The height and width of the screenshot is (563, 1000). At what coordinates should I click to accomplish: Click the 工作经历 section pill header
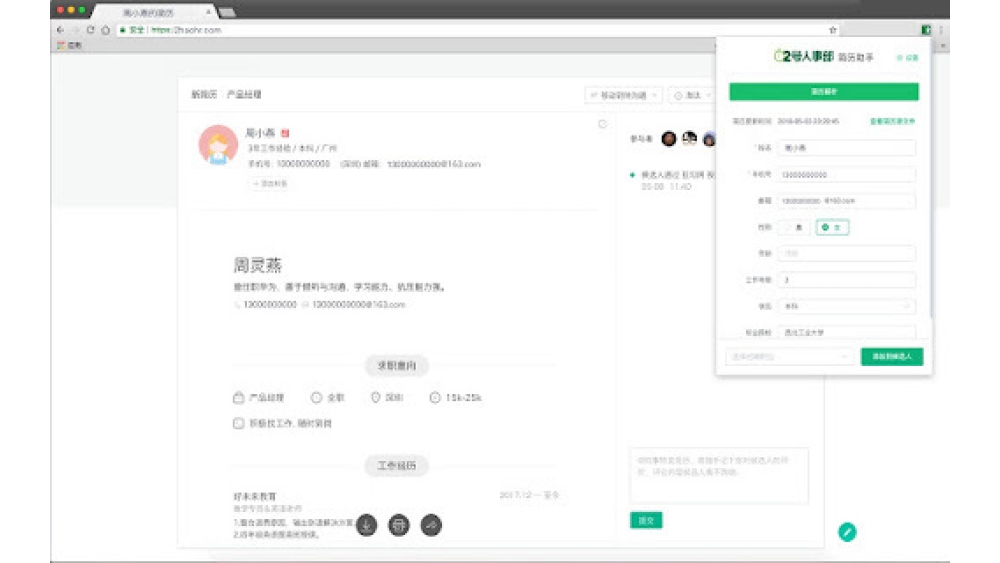coord(397,465)
